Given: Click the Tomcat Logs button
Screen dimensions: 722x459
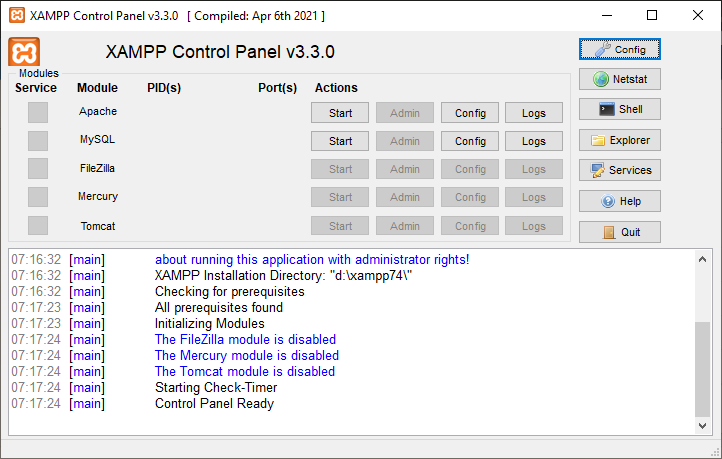Looking at the screenshot, I should pyautogui.click(x=534, y=226).
